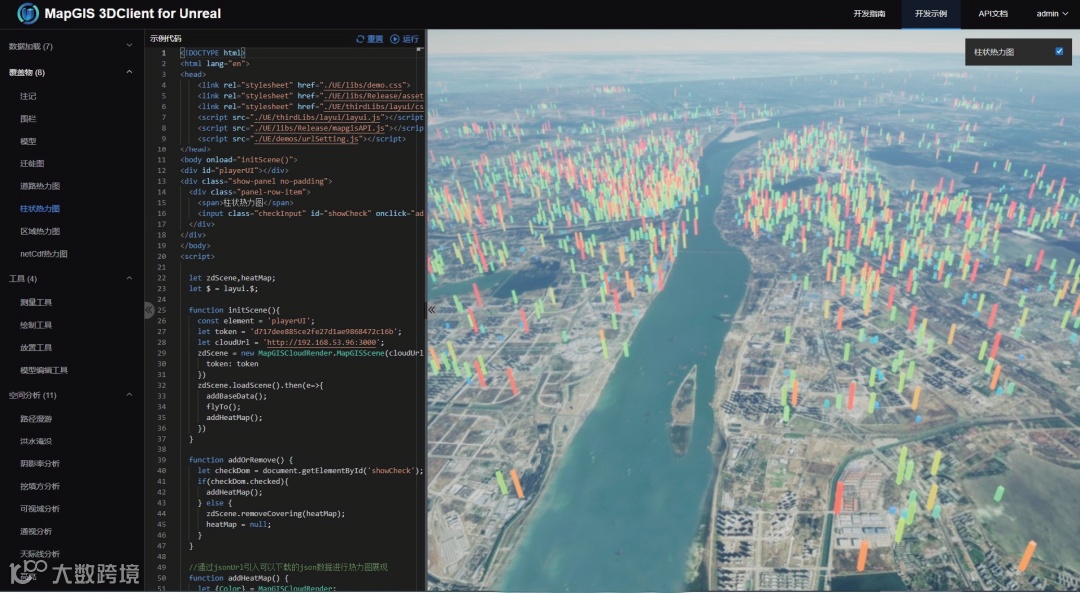
Task: Click the 重置 reset code button
Action: click(370, 39)
